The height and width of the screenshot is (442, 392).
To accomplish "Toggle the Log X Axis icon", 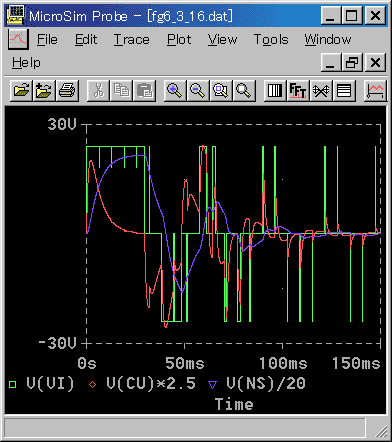I will (x=275, y=90).
